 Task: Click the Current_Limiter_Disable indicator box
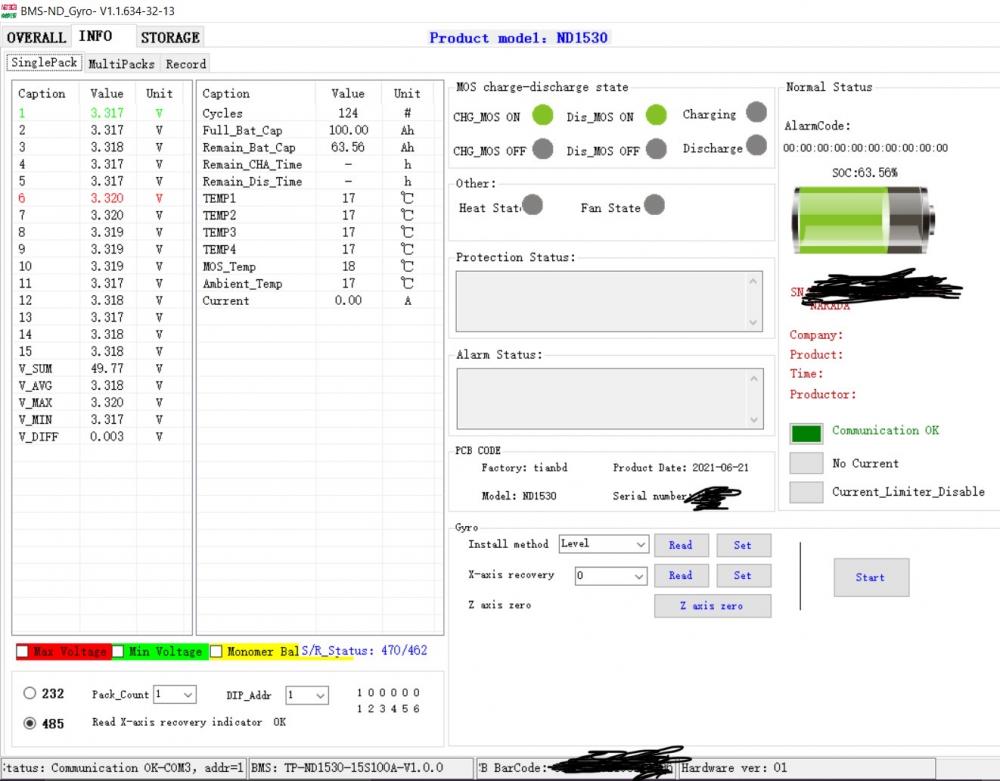[x=806, y=492]
